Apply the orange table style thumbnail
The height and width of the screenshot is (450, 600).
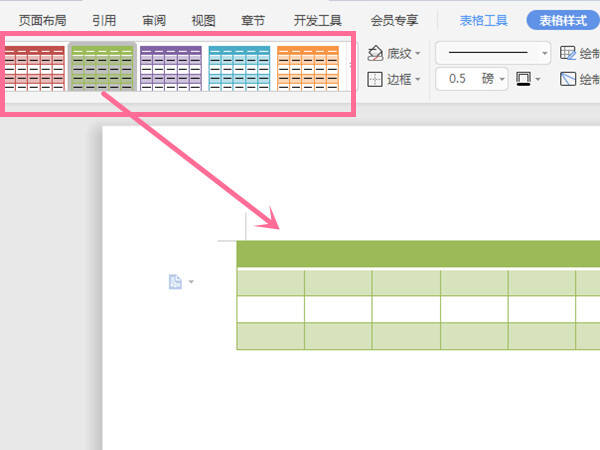click(308, 68)
